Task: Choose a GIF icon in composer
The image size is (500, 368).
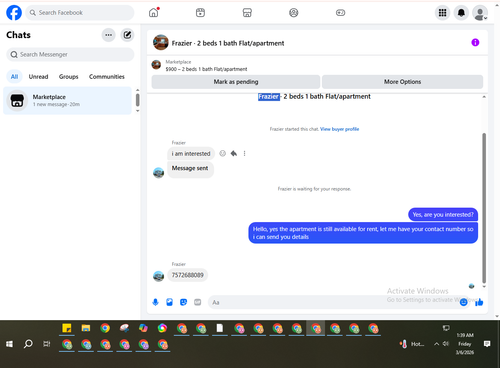Action: pyautogui.click(x=198, y=302)
